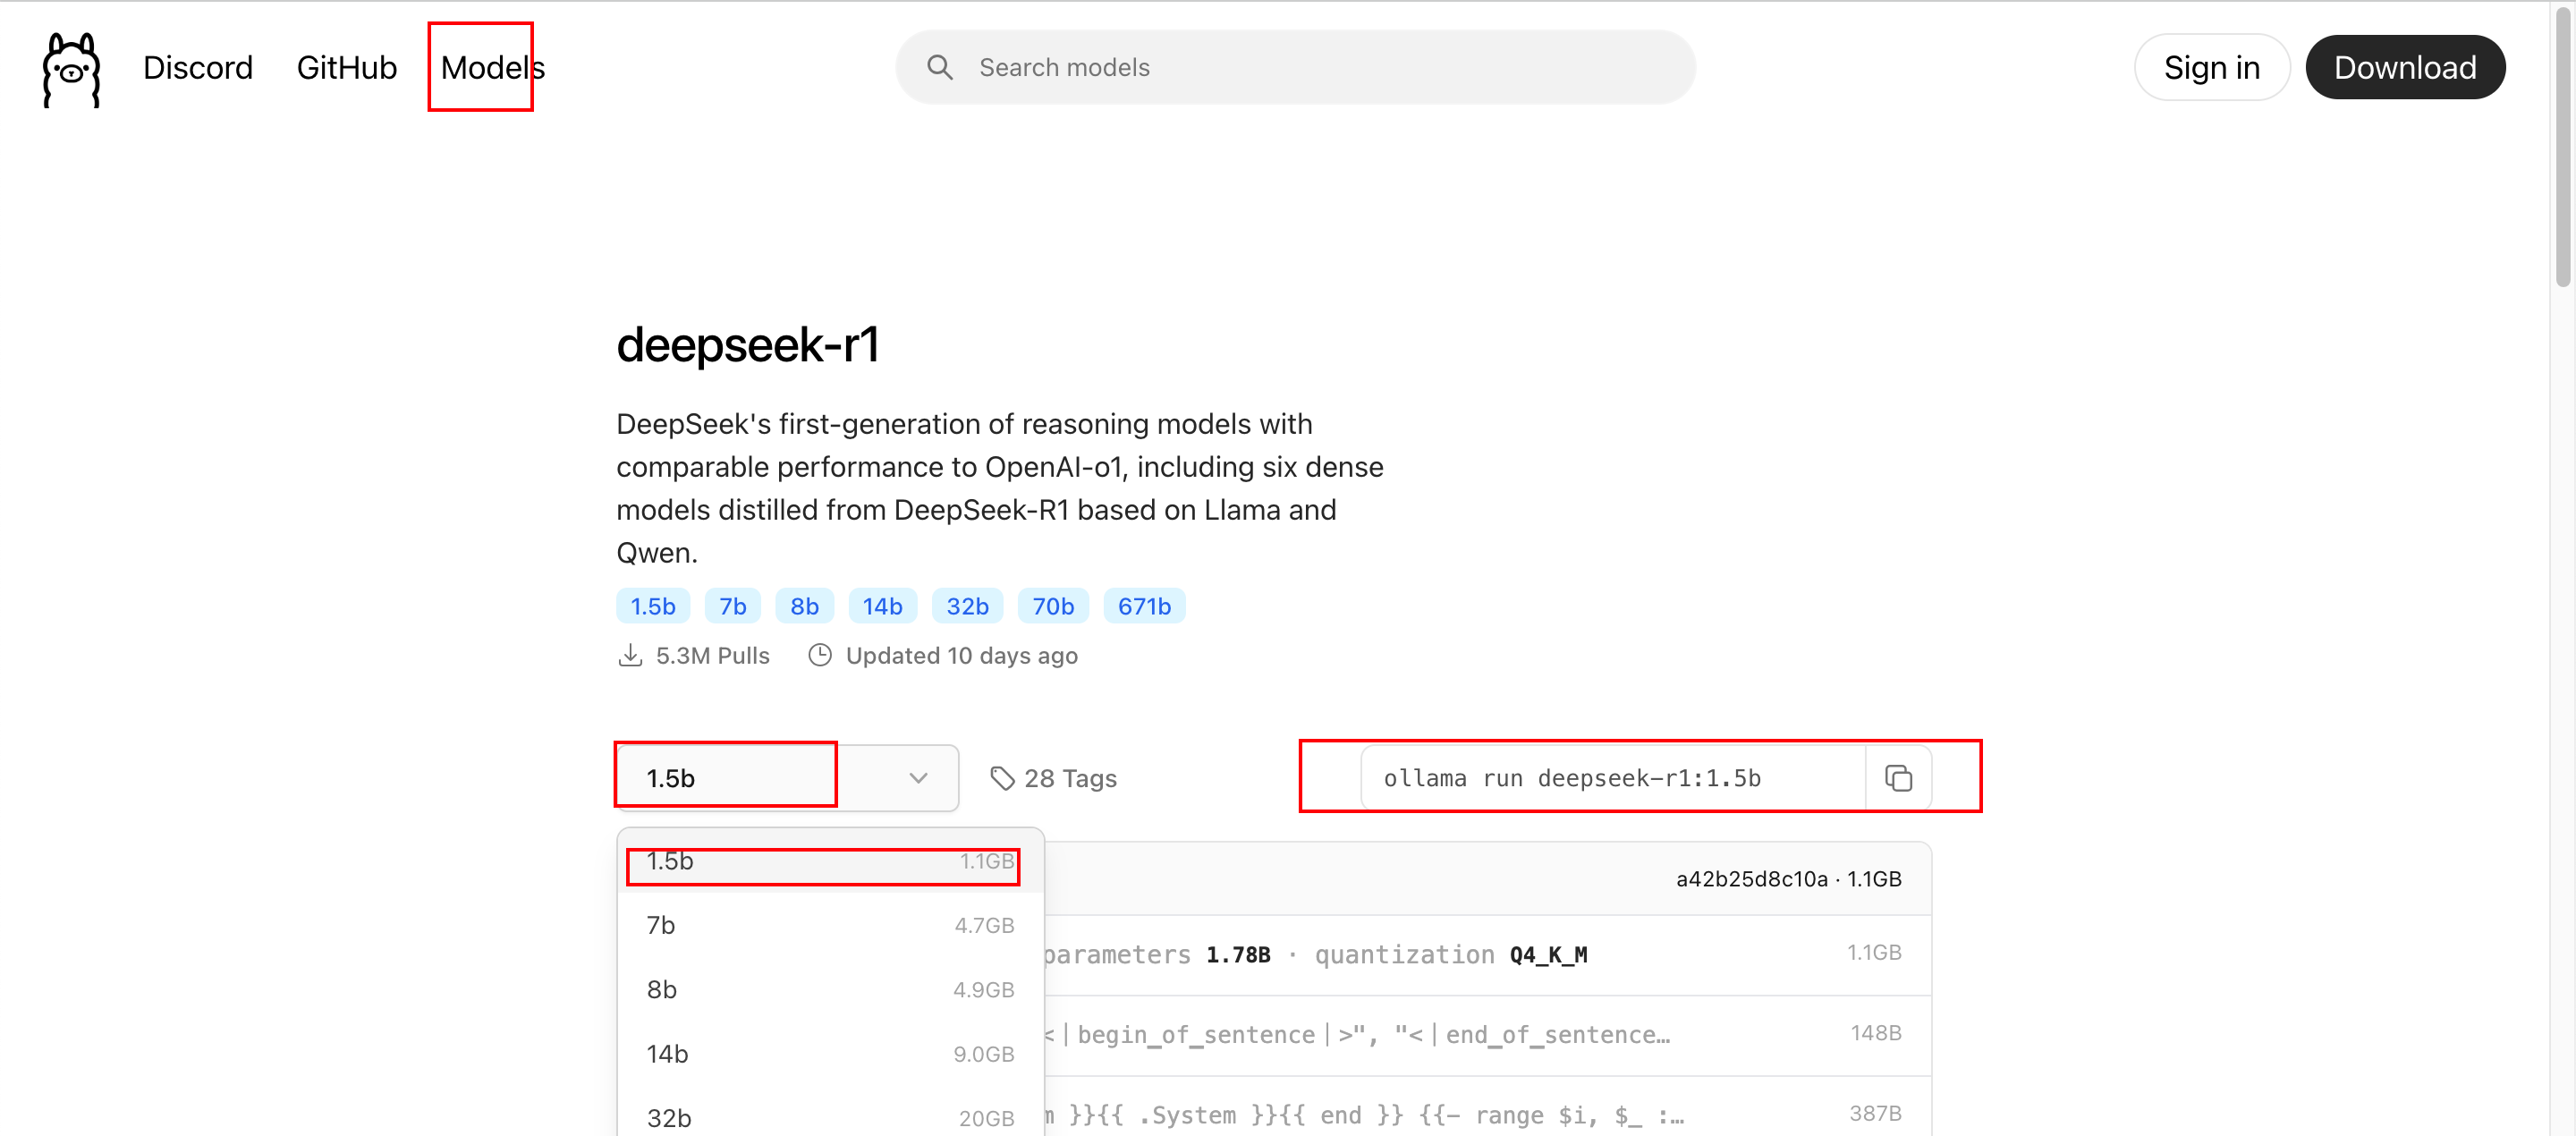
Task: Select the 671b size tag
Action: point(1144,606)
